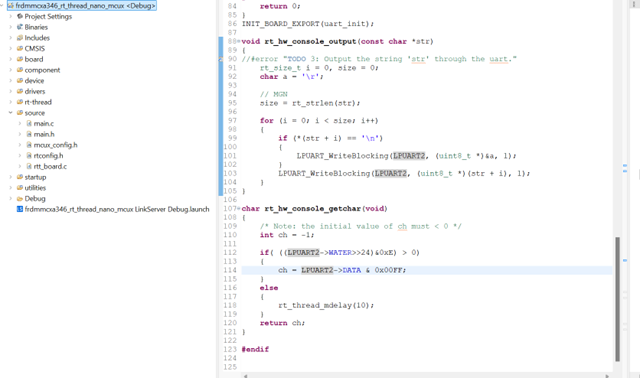Click the board folder icon
The width and height of the screenshot is (640, 378).
pos(20,59)
